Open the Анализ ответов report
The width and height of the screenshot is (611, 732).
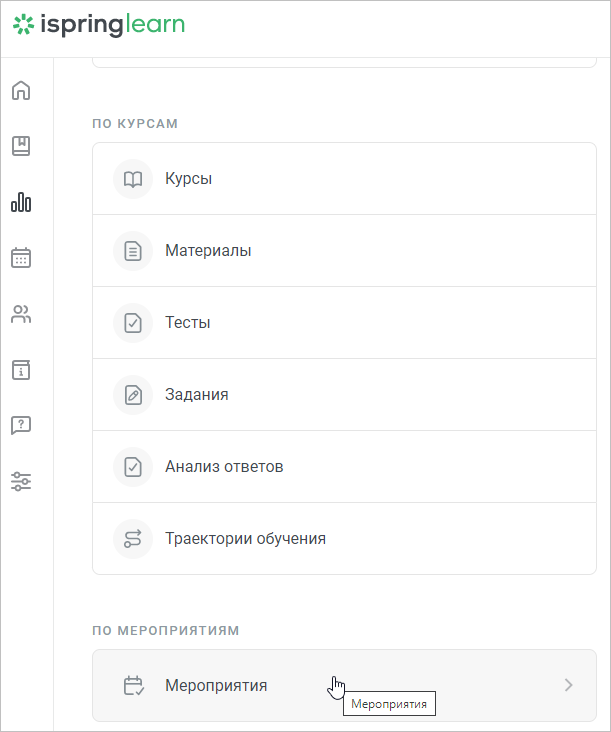pos(344,466)
